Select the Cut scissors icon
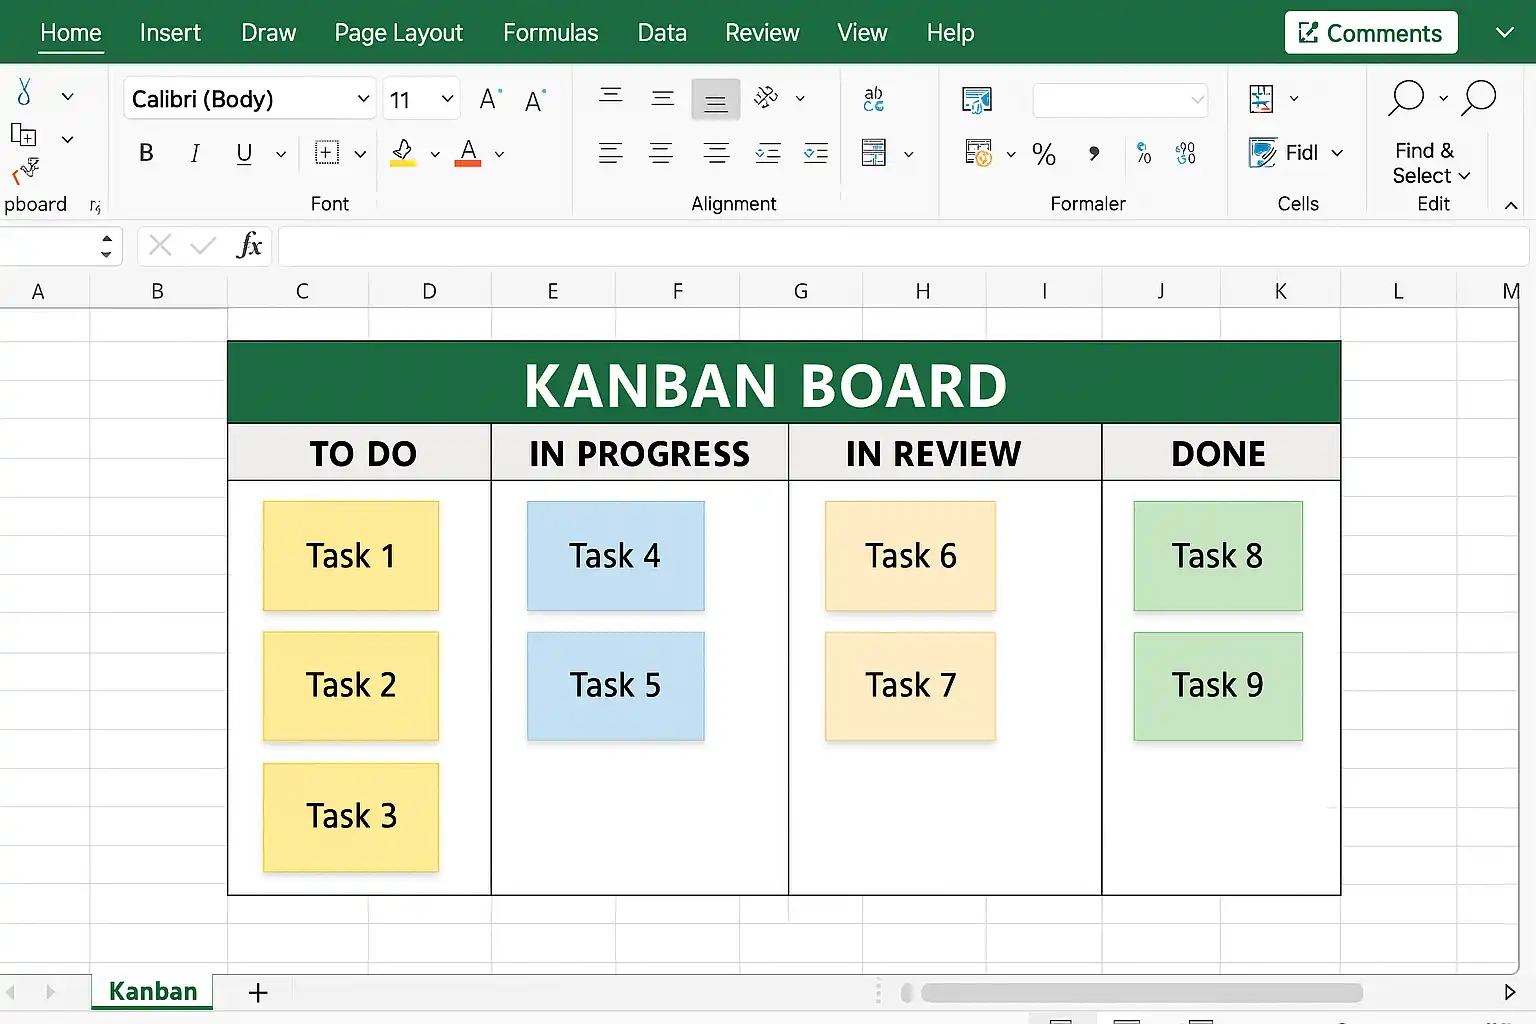 (x=24, y=93)
